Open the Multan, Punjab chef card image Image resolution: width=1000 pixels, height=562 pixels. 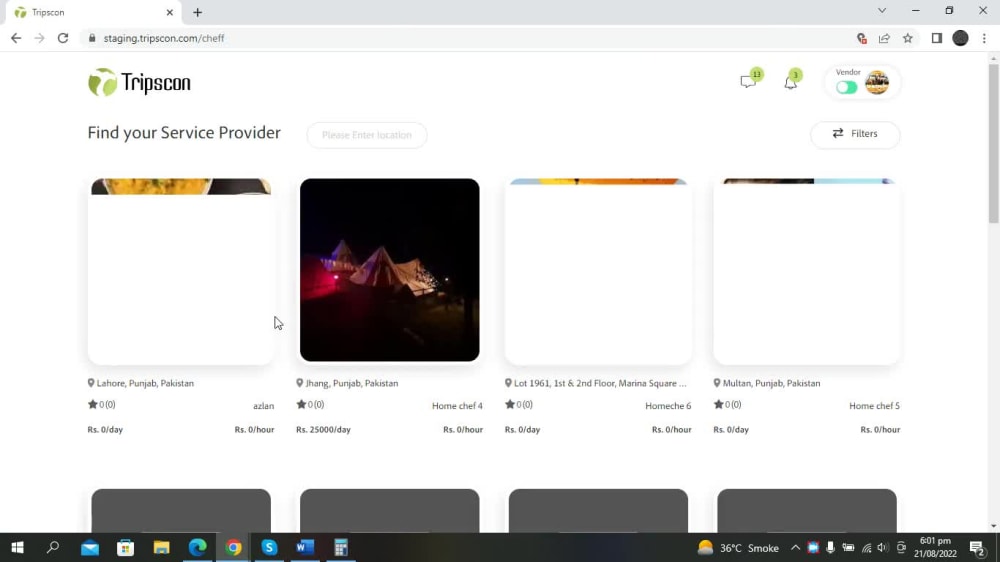click(x=807, y=271)
